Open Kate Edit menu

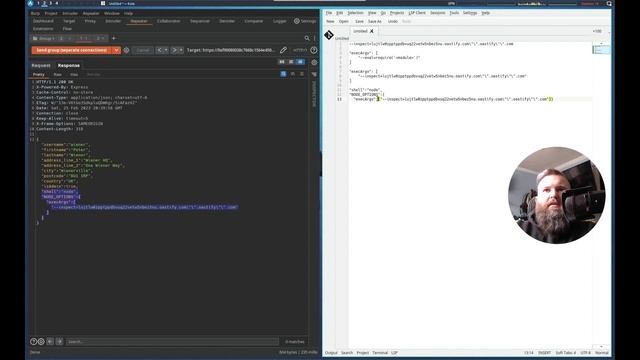point(339,13)
